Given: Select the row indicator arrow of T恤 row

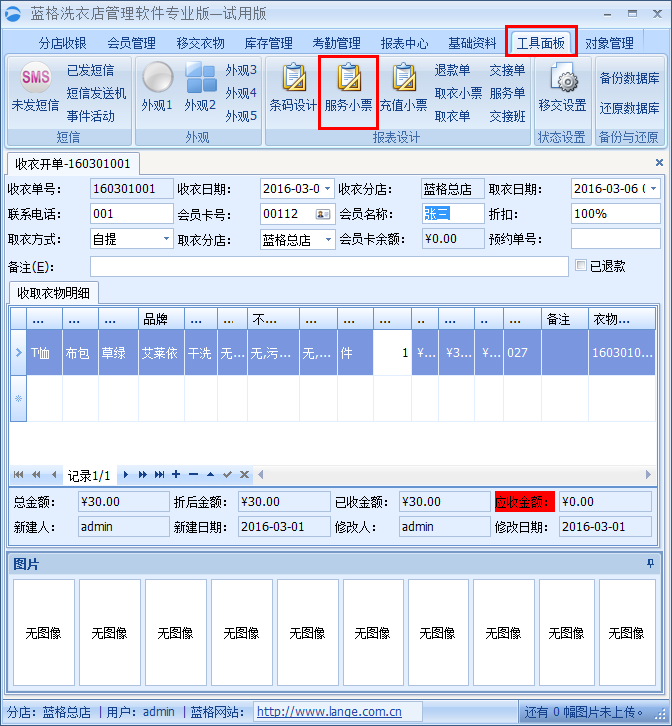Looking at the screenshot, I should pos(19,353).
